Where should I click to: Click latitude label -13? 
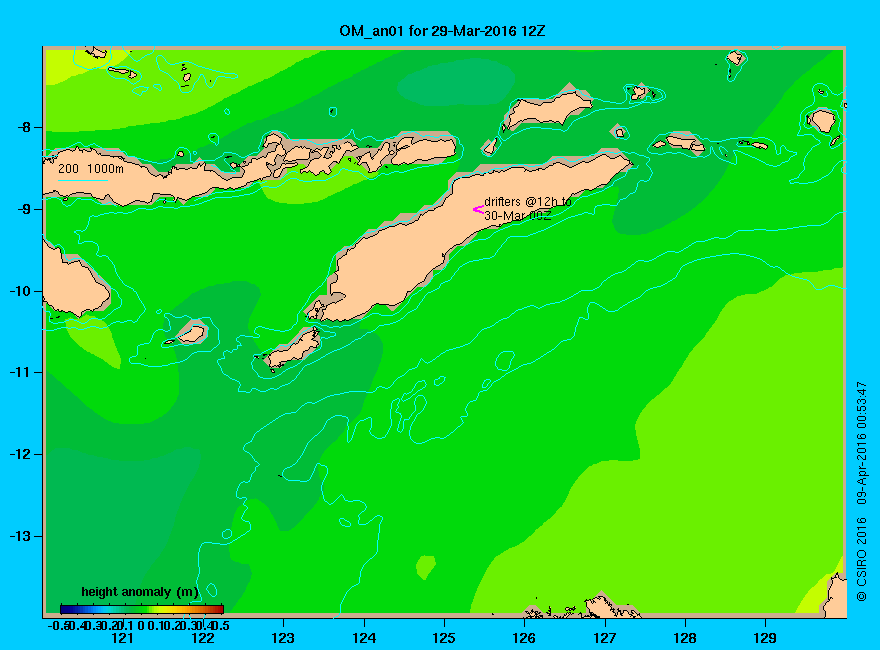coord(21,536)
